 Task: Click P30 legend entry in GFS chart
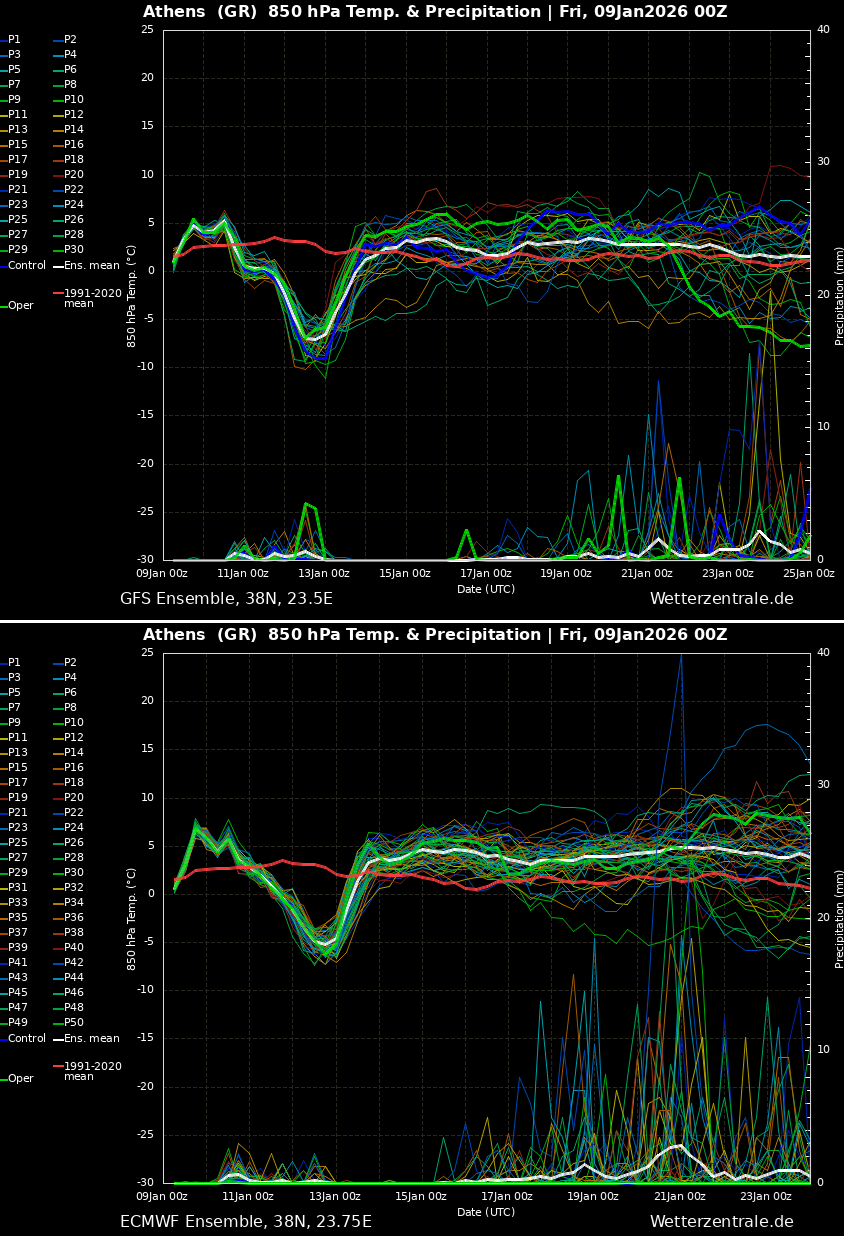74,250
